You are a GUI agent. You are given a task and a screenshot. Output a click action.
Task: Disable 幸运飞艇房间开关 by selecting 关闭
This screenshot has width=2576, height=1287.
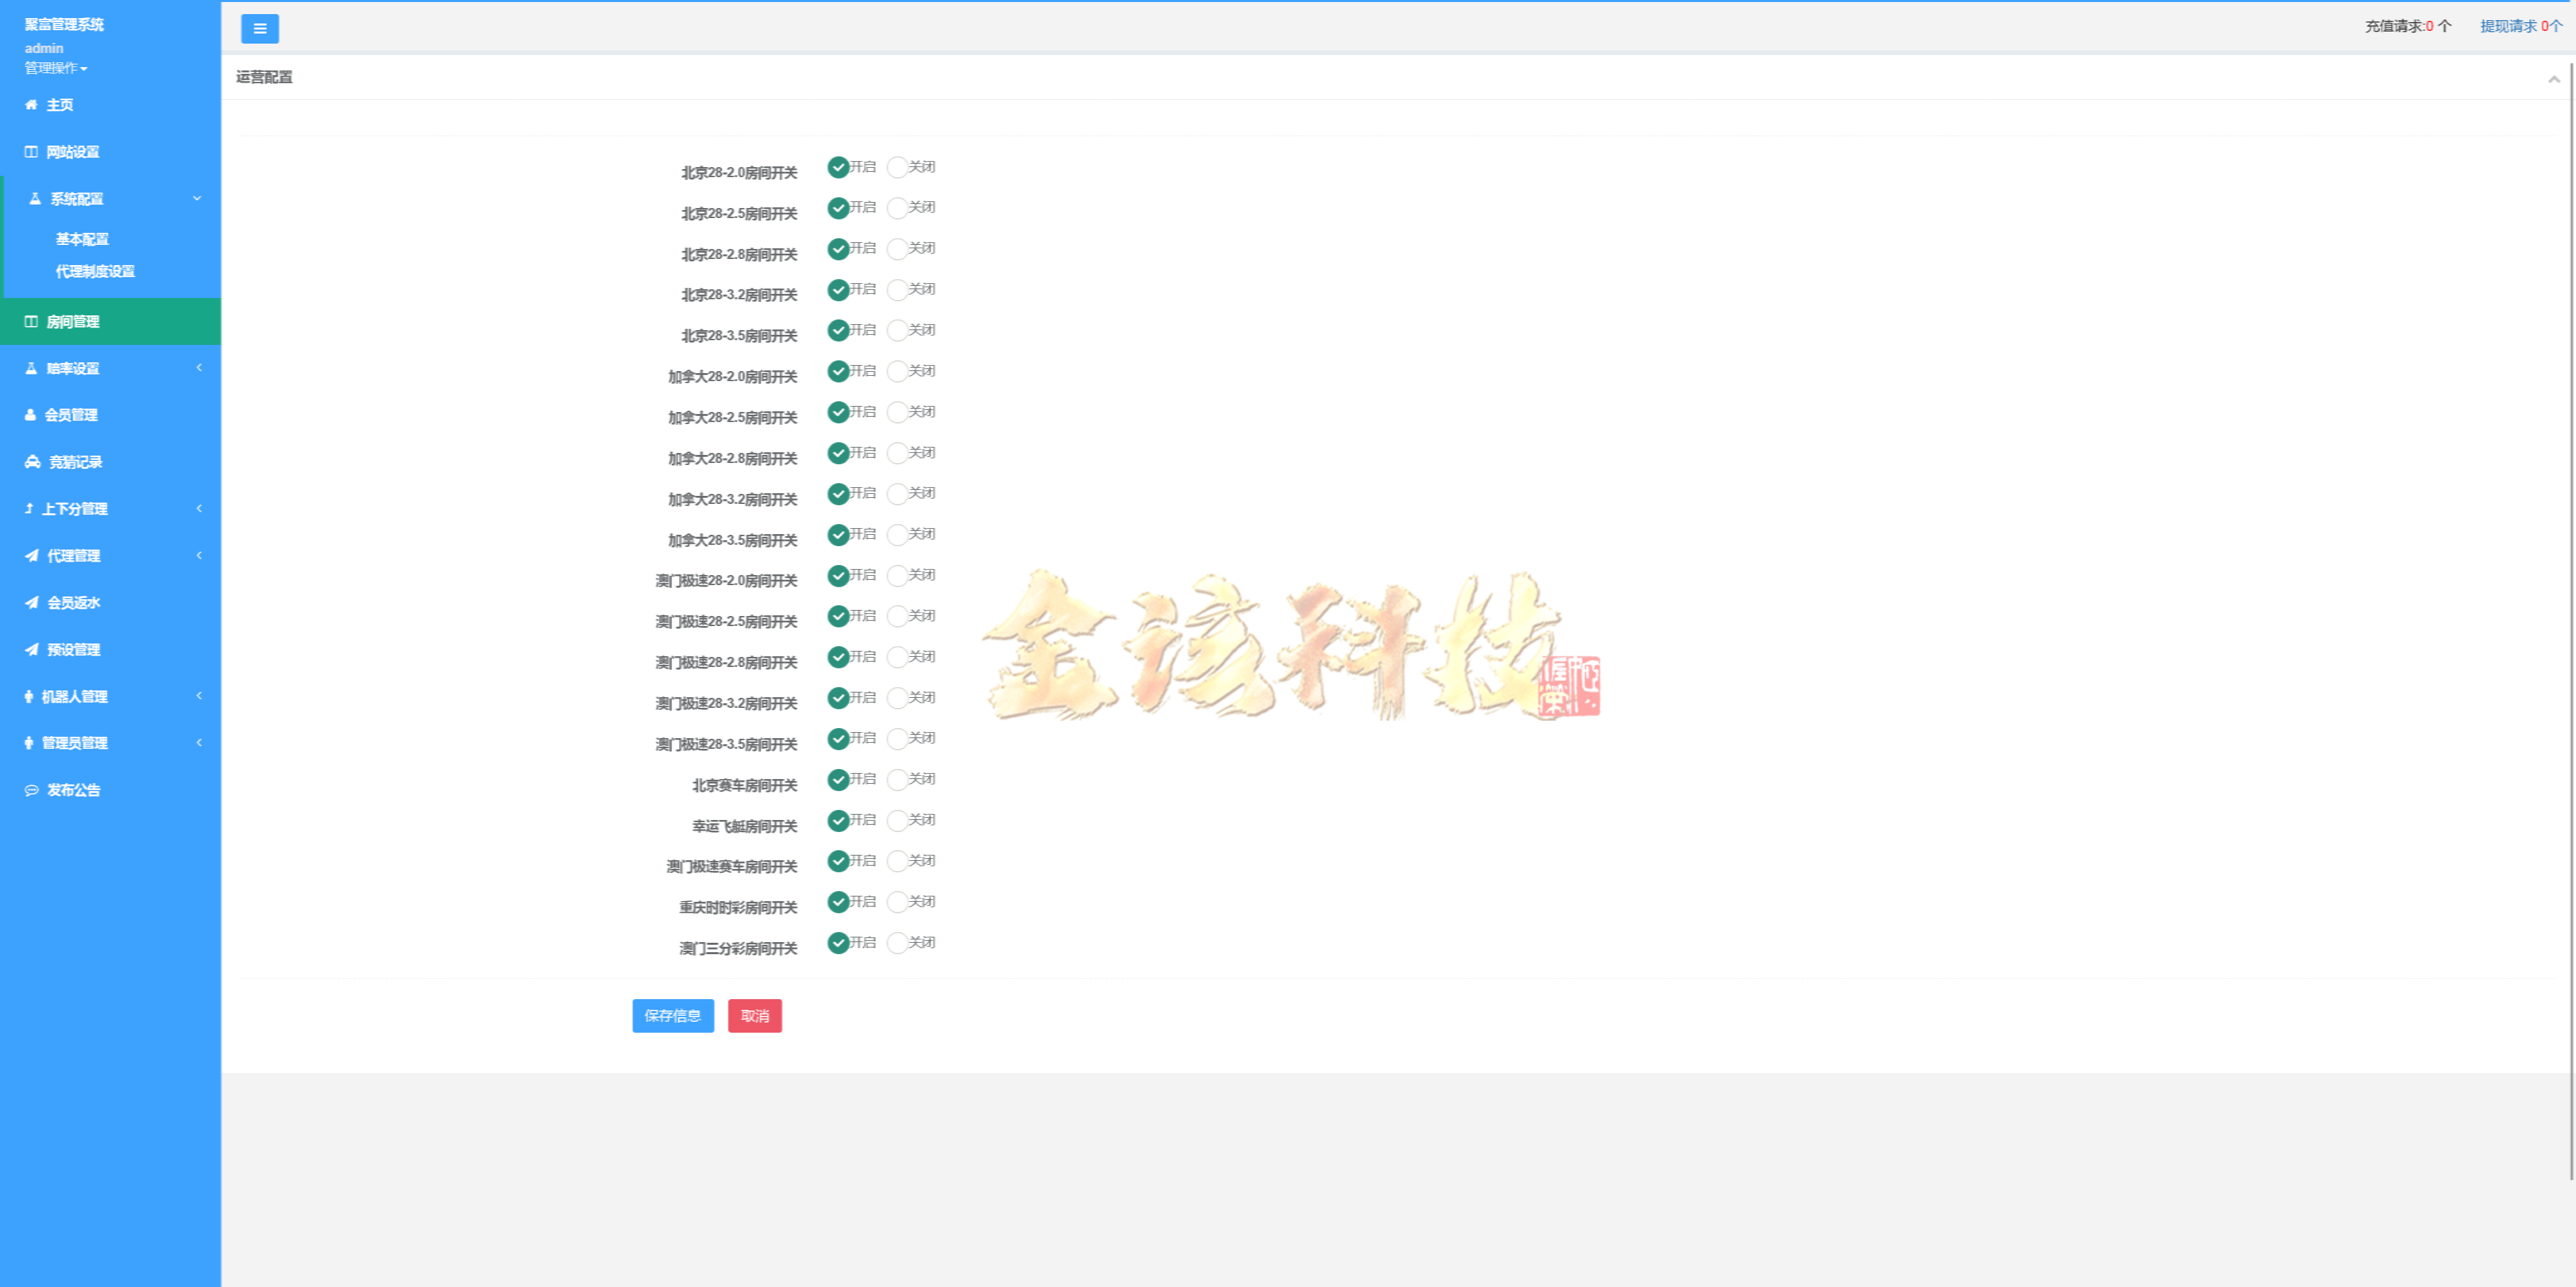[899, 820]
